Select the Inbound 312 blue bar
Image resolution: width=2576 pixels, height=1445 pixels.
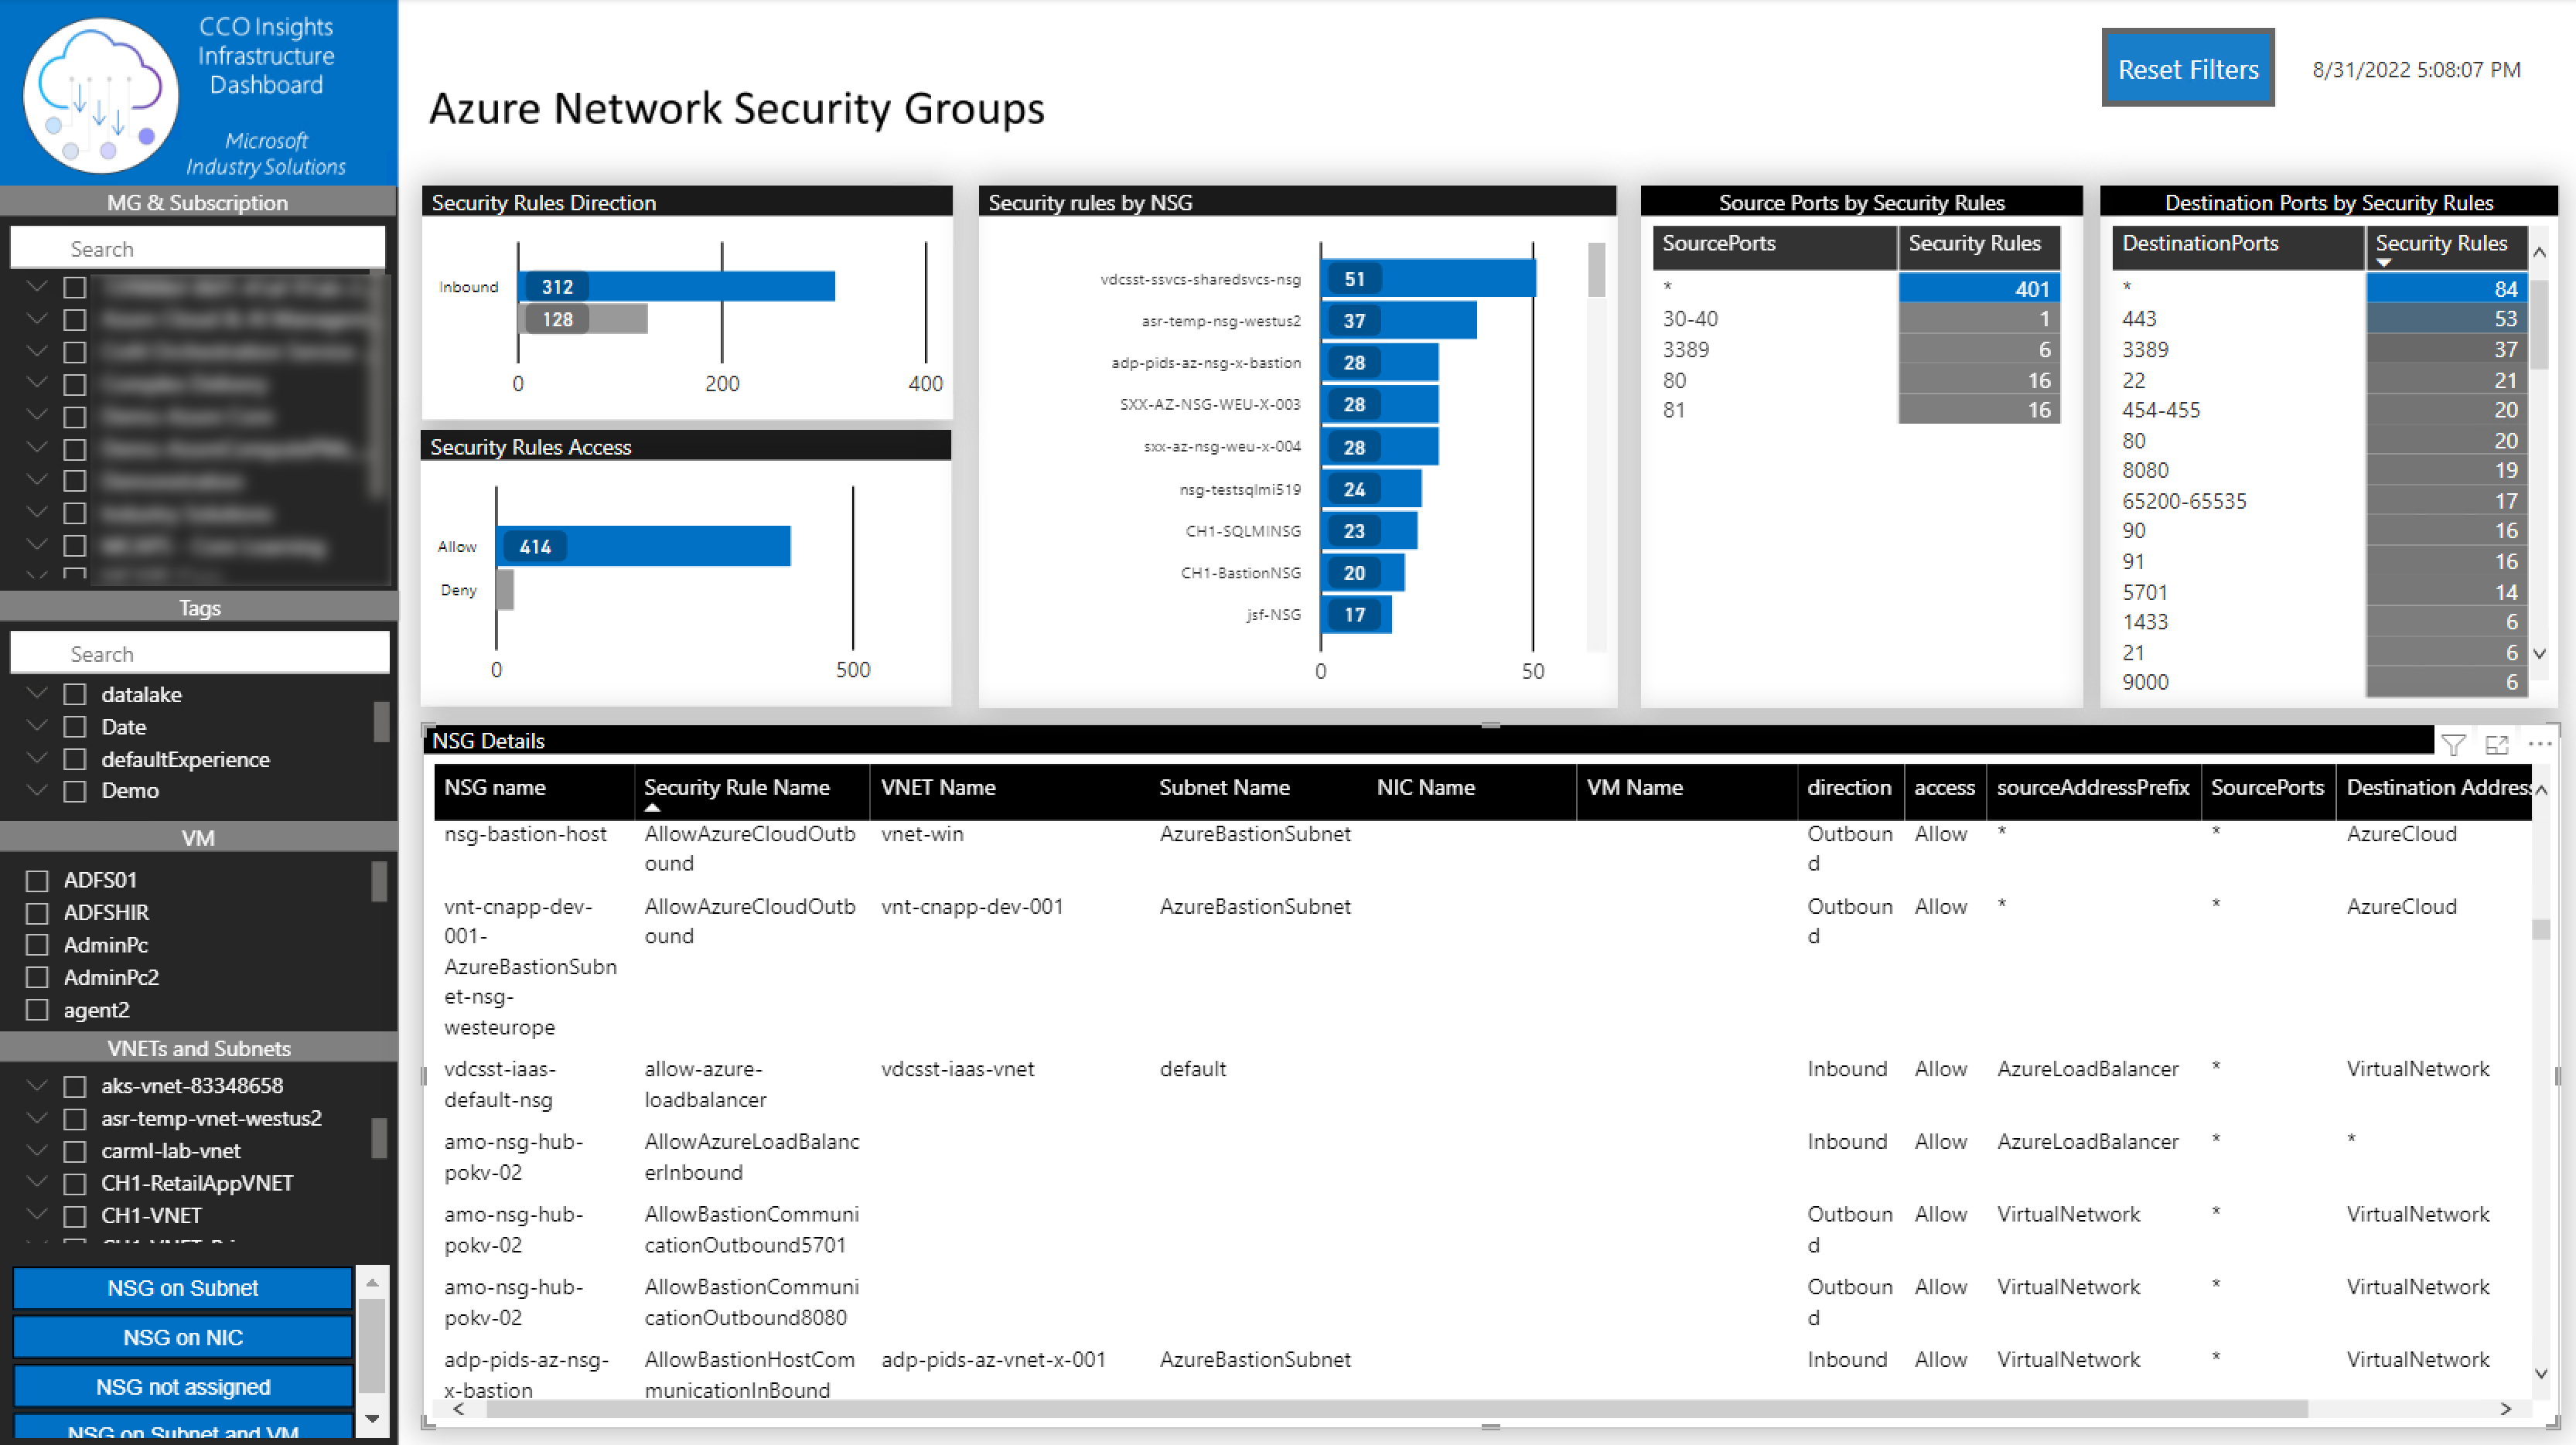(677, 286)
